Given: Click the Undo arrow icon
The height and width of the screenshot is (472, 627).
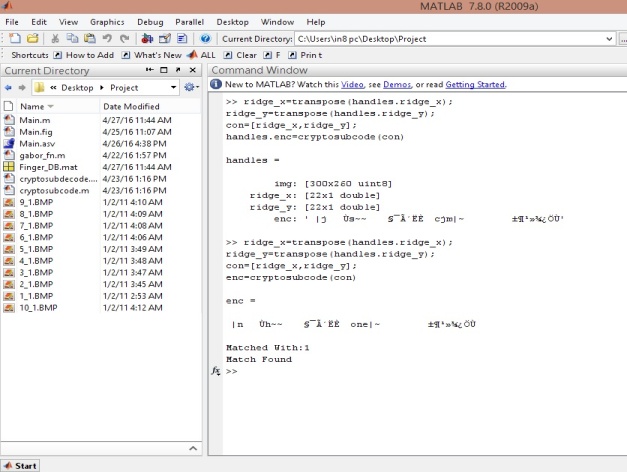Looking at the screenshot, I should pos(107,38).
